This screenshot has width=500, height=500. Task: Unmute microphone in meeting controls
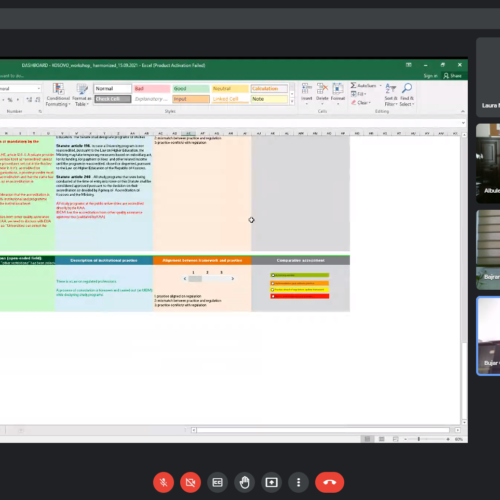[163, 482]
